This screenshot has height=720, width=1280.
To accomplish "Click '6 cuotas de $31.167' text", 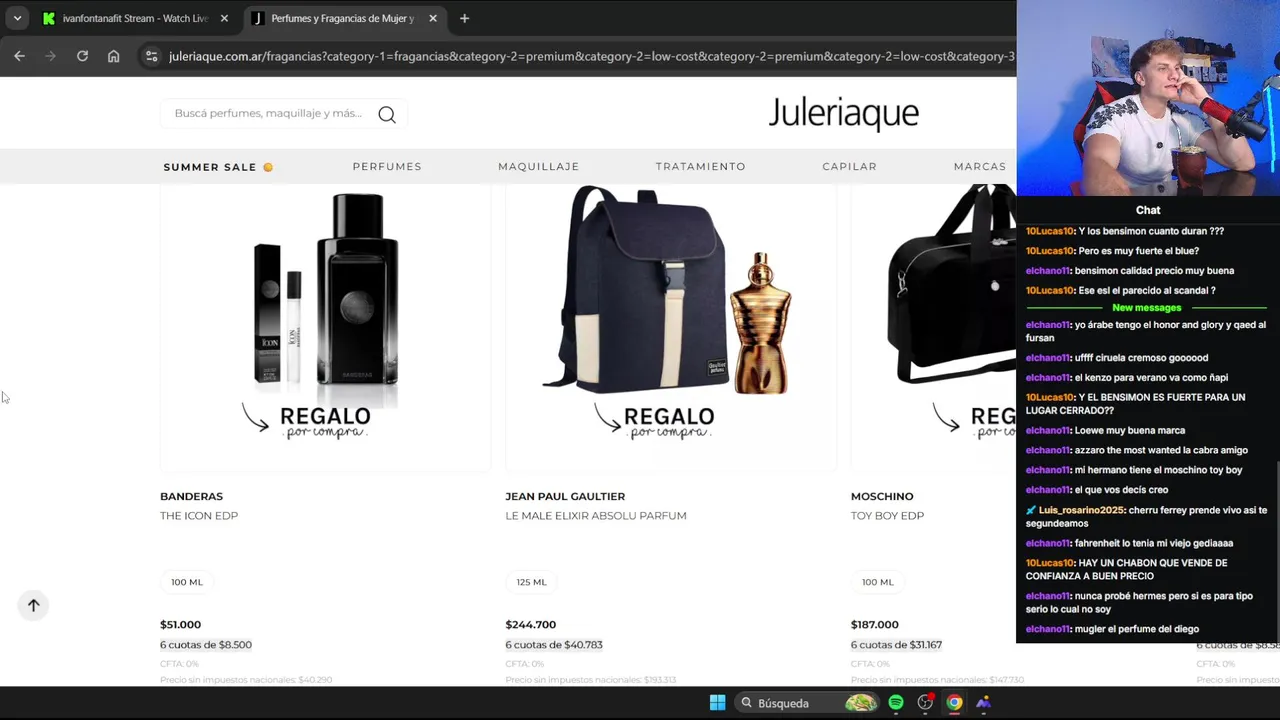I will [896, 645].
